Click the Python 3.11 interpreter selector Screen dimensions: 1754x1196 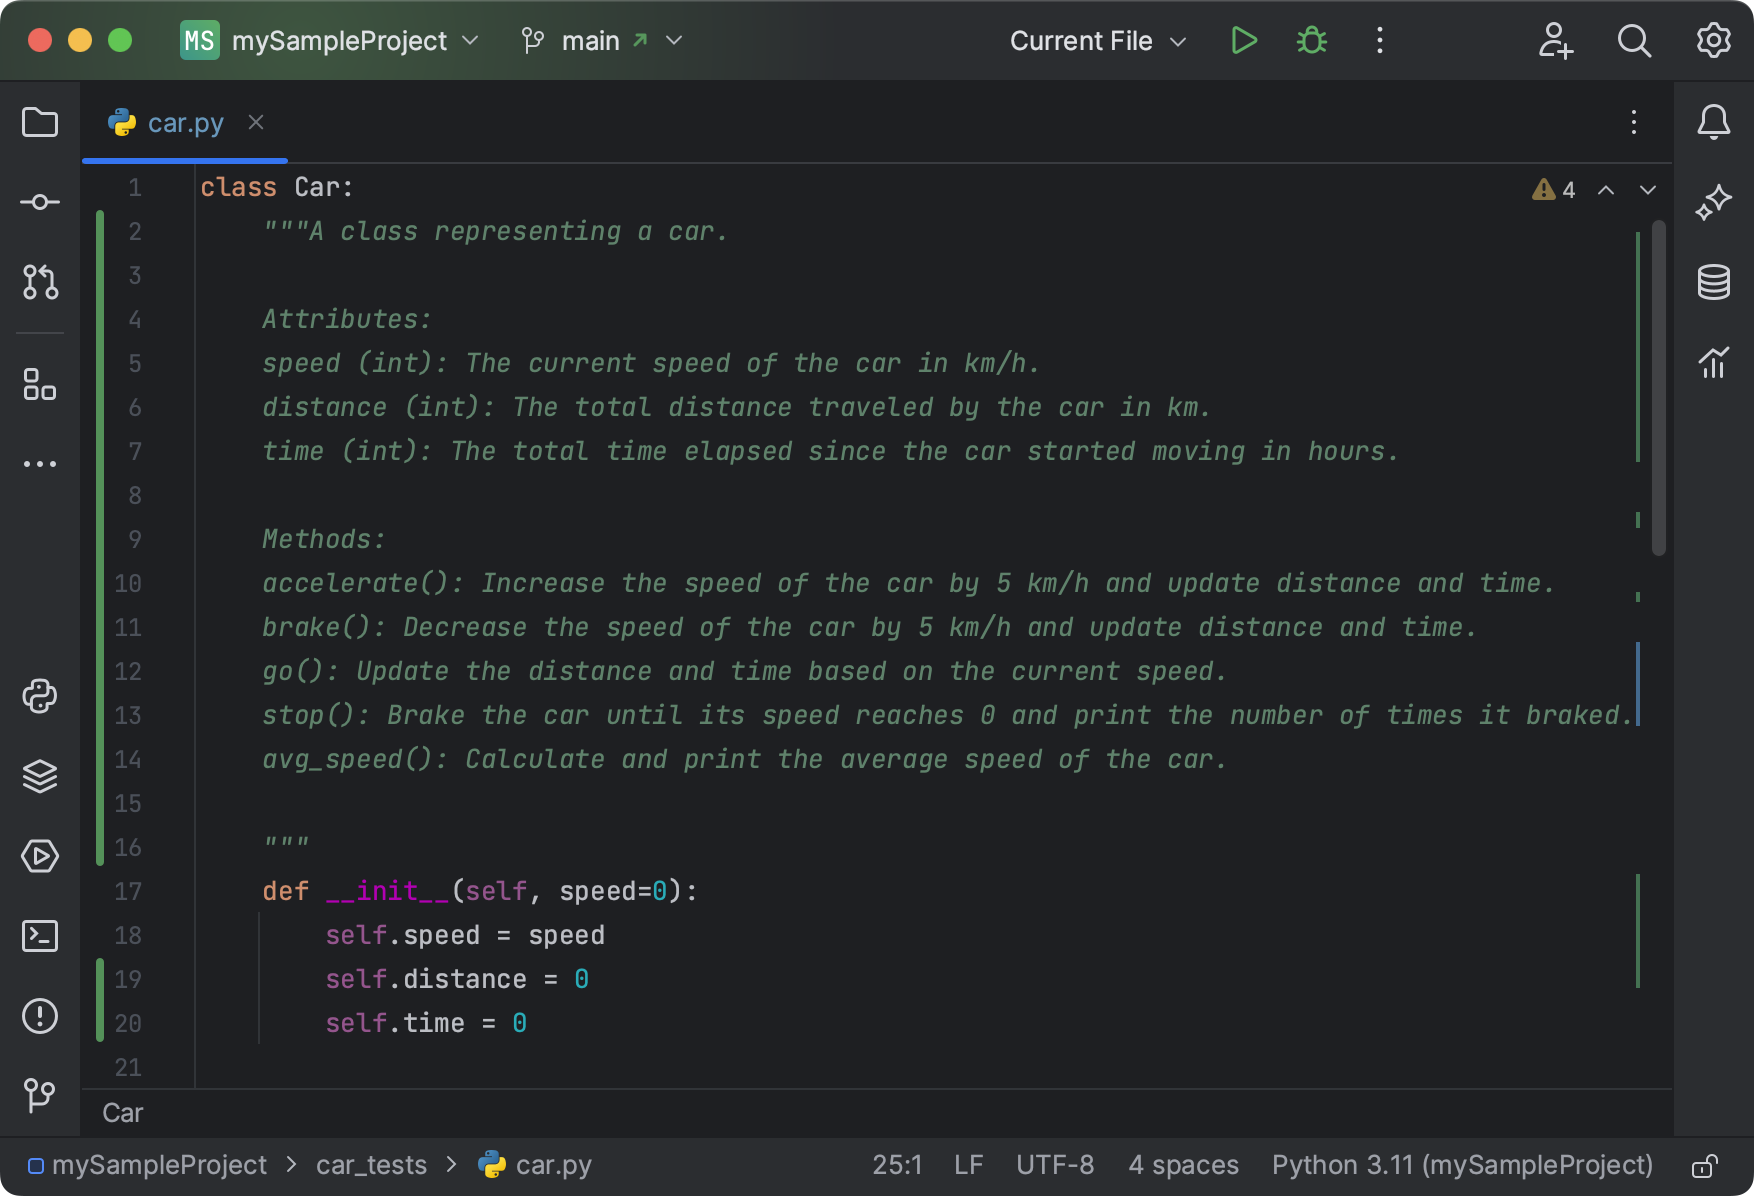point(1461,1165)
